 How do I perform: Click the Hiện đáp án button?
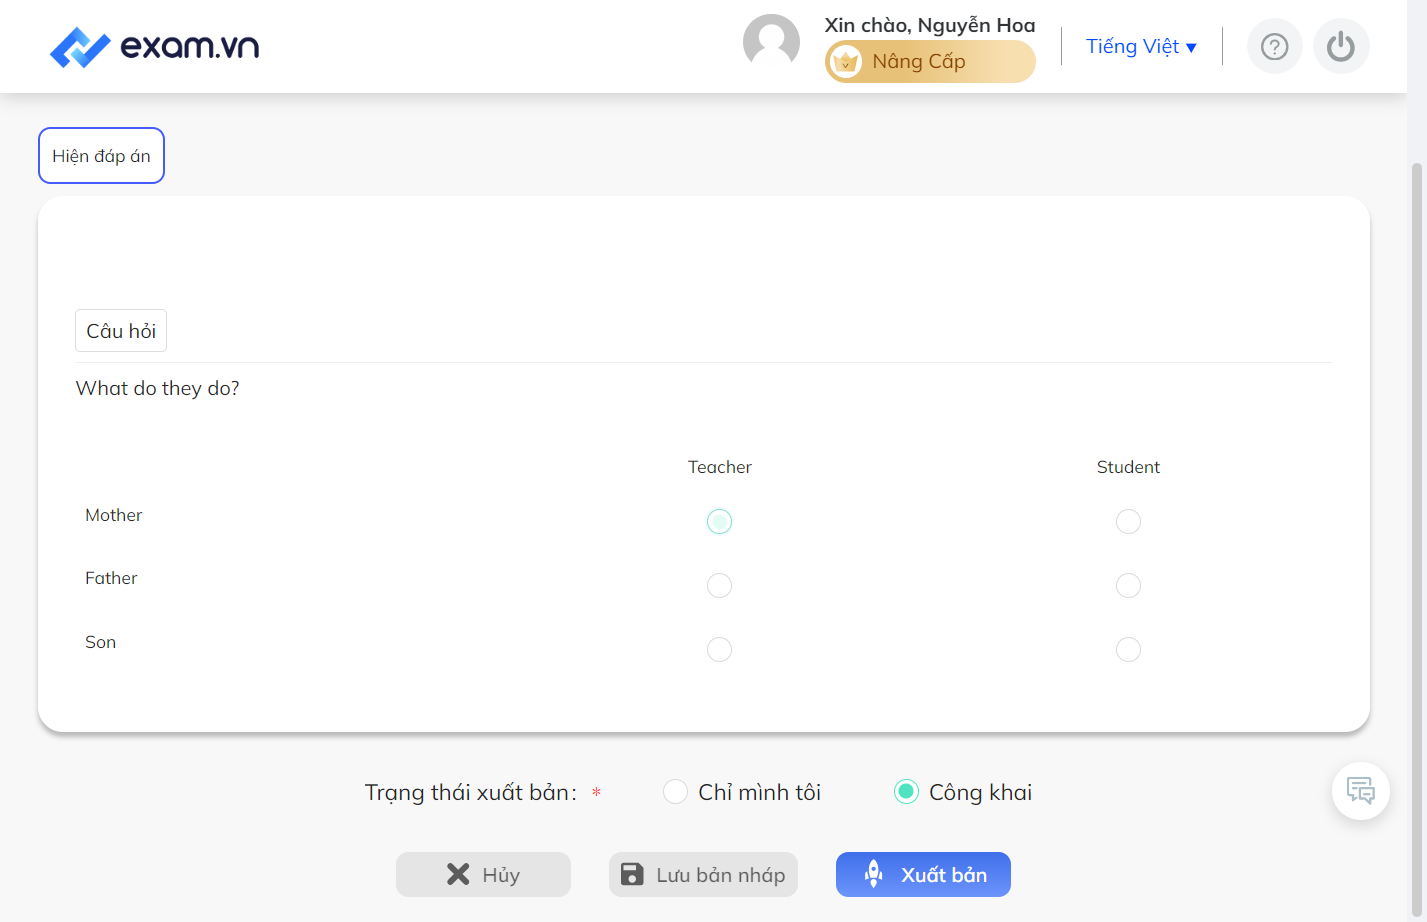(101, 156)
